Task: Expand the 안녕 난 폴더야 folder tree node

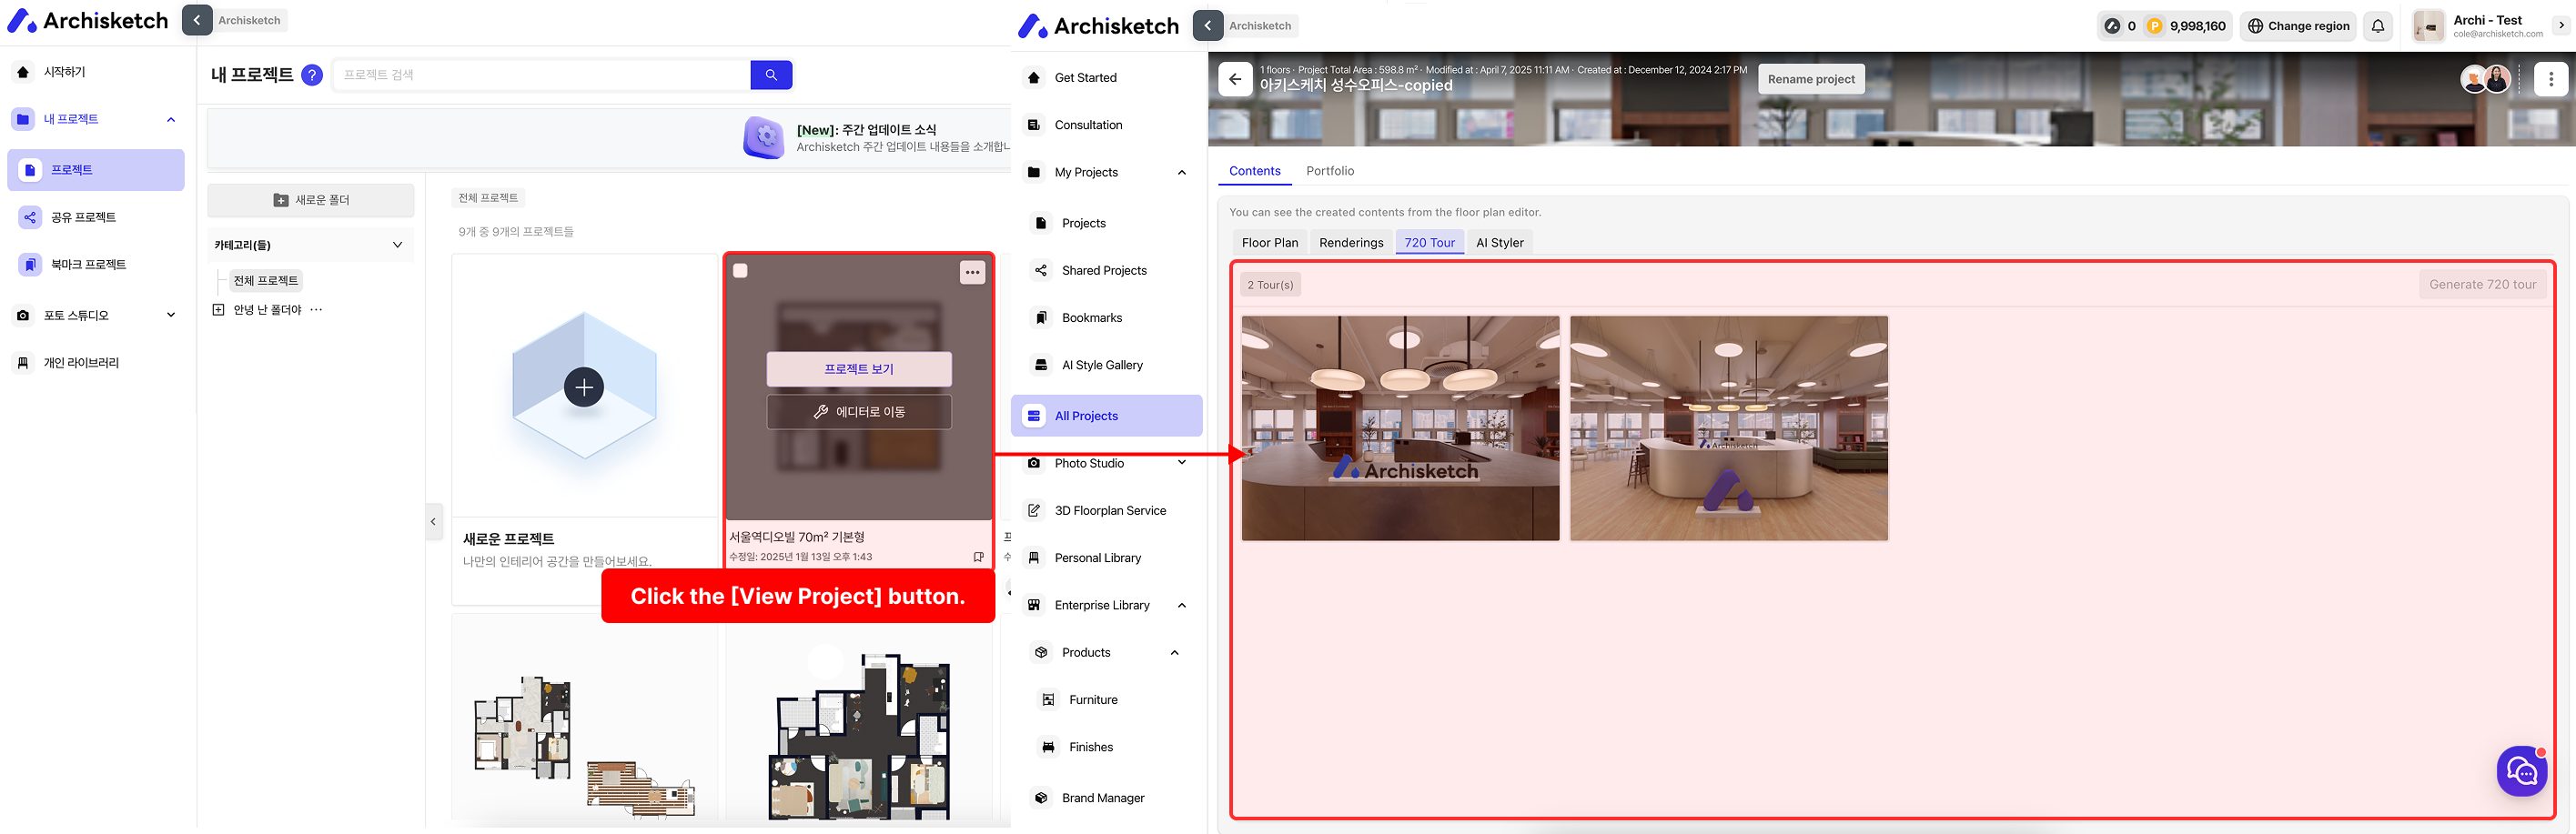Action: point(218,310)
